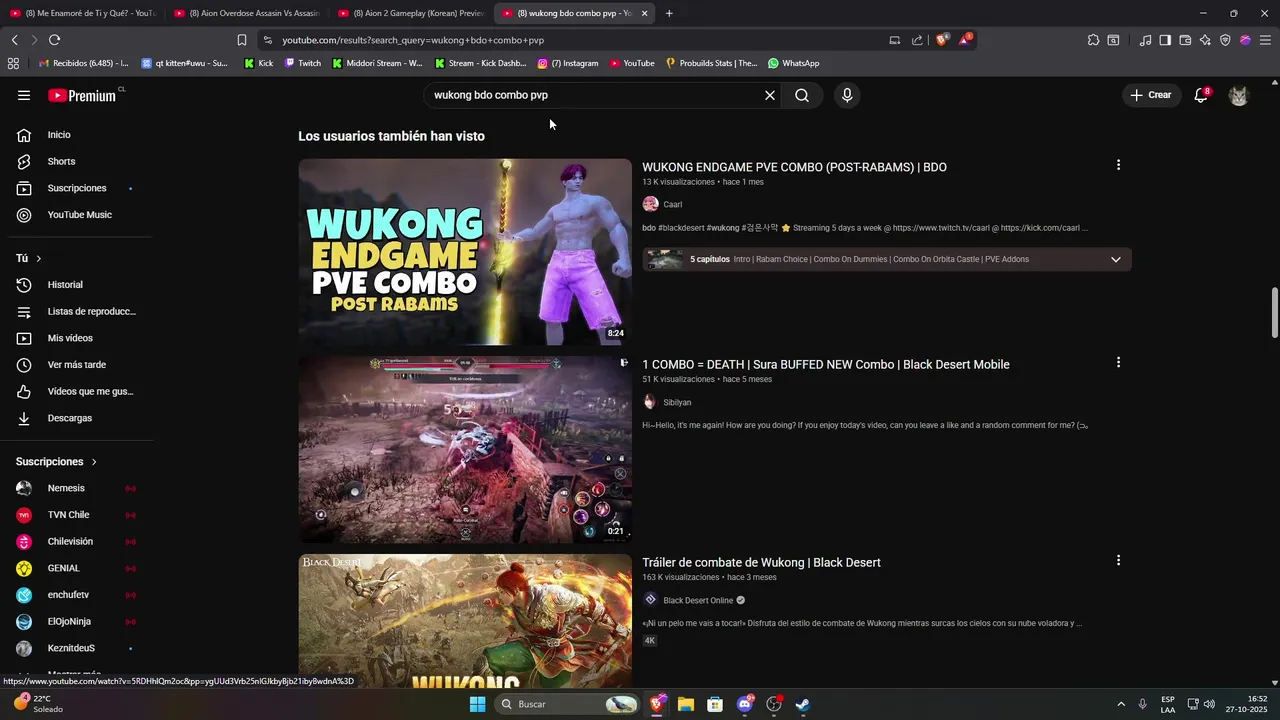Go back in browser history
1280x720 pixels.
(14, 40)
